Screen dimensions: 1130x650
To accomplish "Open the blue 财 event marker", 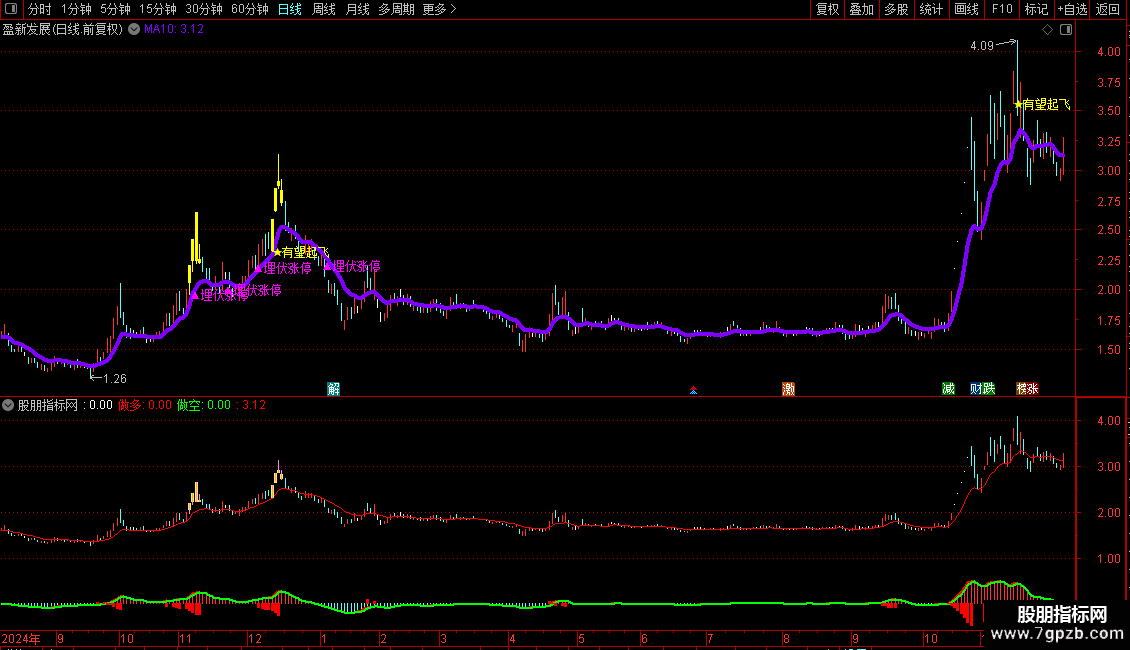I will (976, 389).
